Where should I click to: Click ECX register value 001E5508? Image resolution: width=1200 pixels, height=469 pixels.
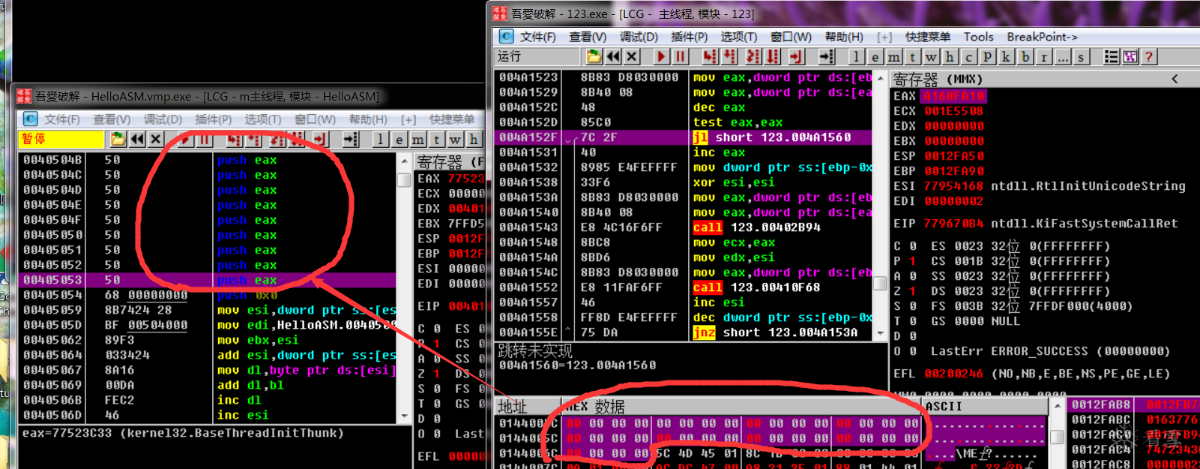(954, 111)
